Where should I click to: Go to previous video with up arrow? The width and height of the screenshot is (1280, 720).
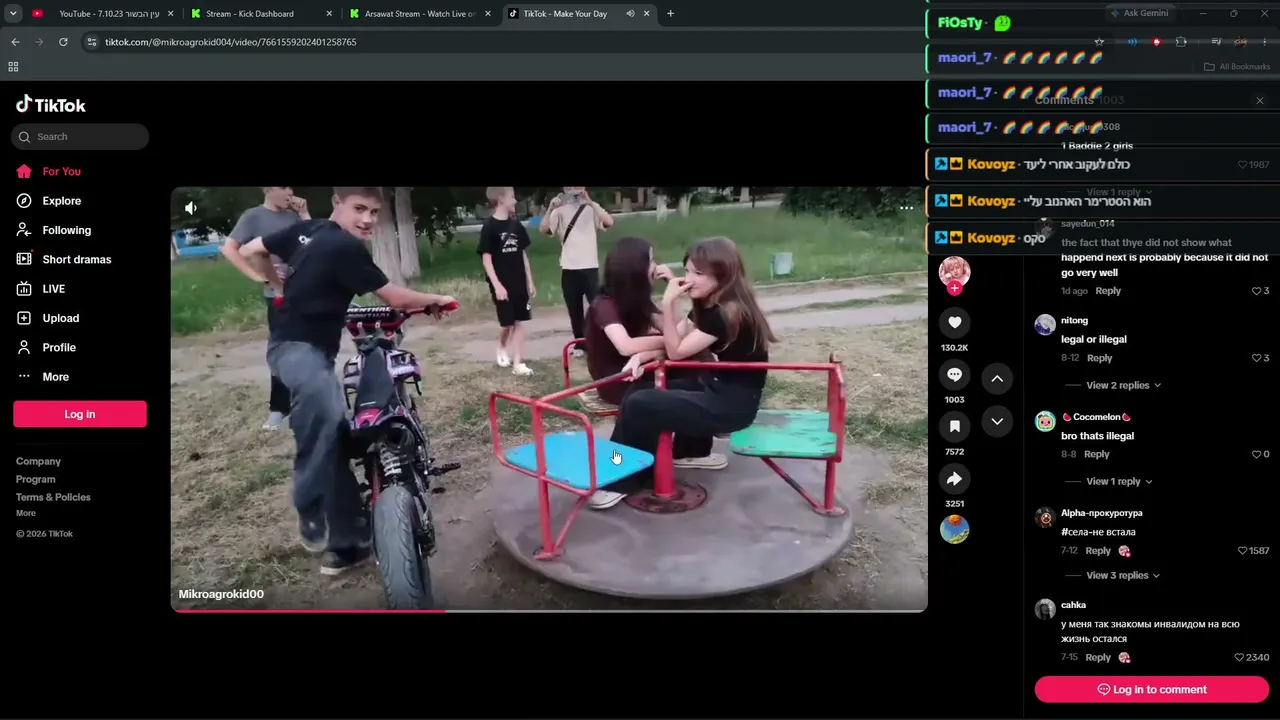pyautogui.click(x=997, y=378)
